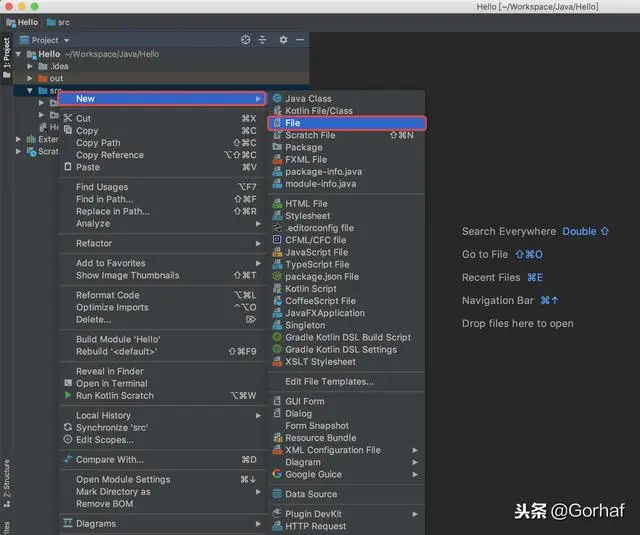640x535 pixels.
Task: Click the src breadcrumb in navigation bar
Action: [x=58, y=22]
